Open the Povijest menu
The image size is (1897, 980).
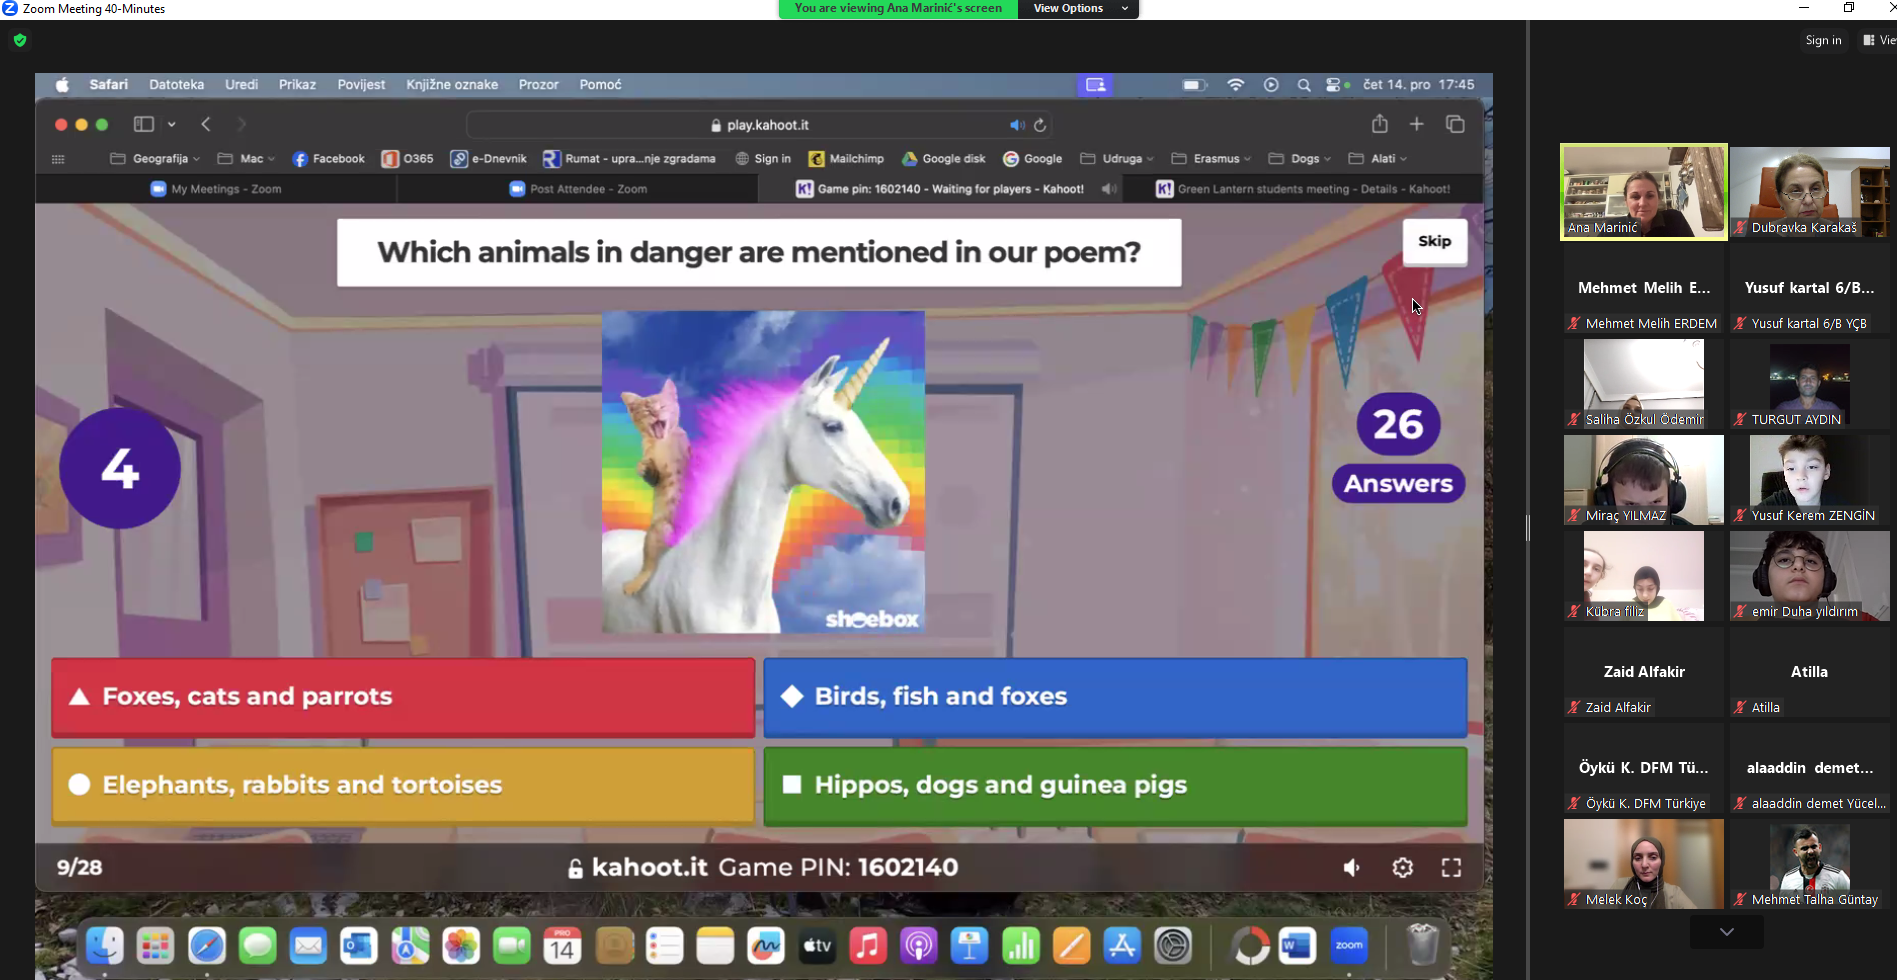click(361, 85)
